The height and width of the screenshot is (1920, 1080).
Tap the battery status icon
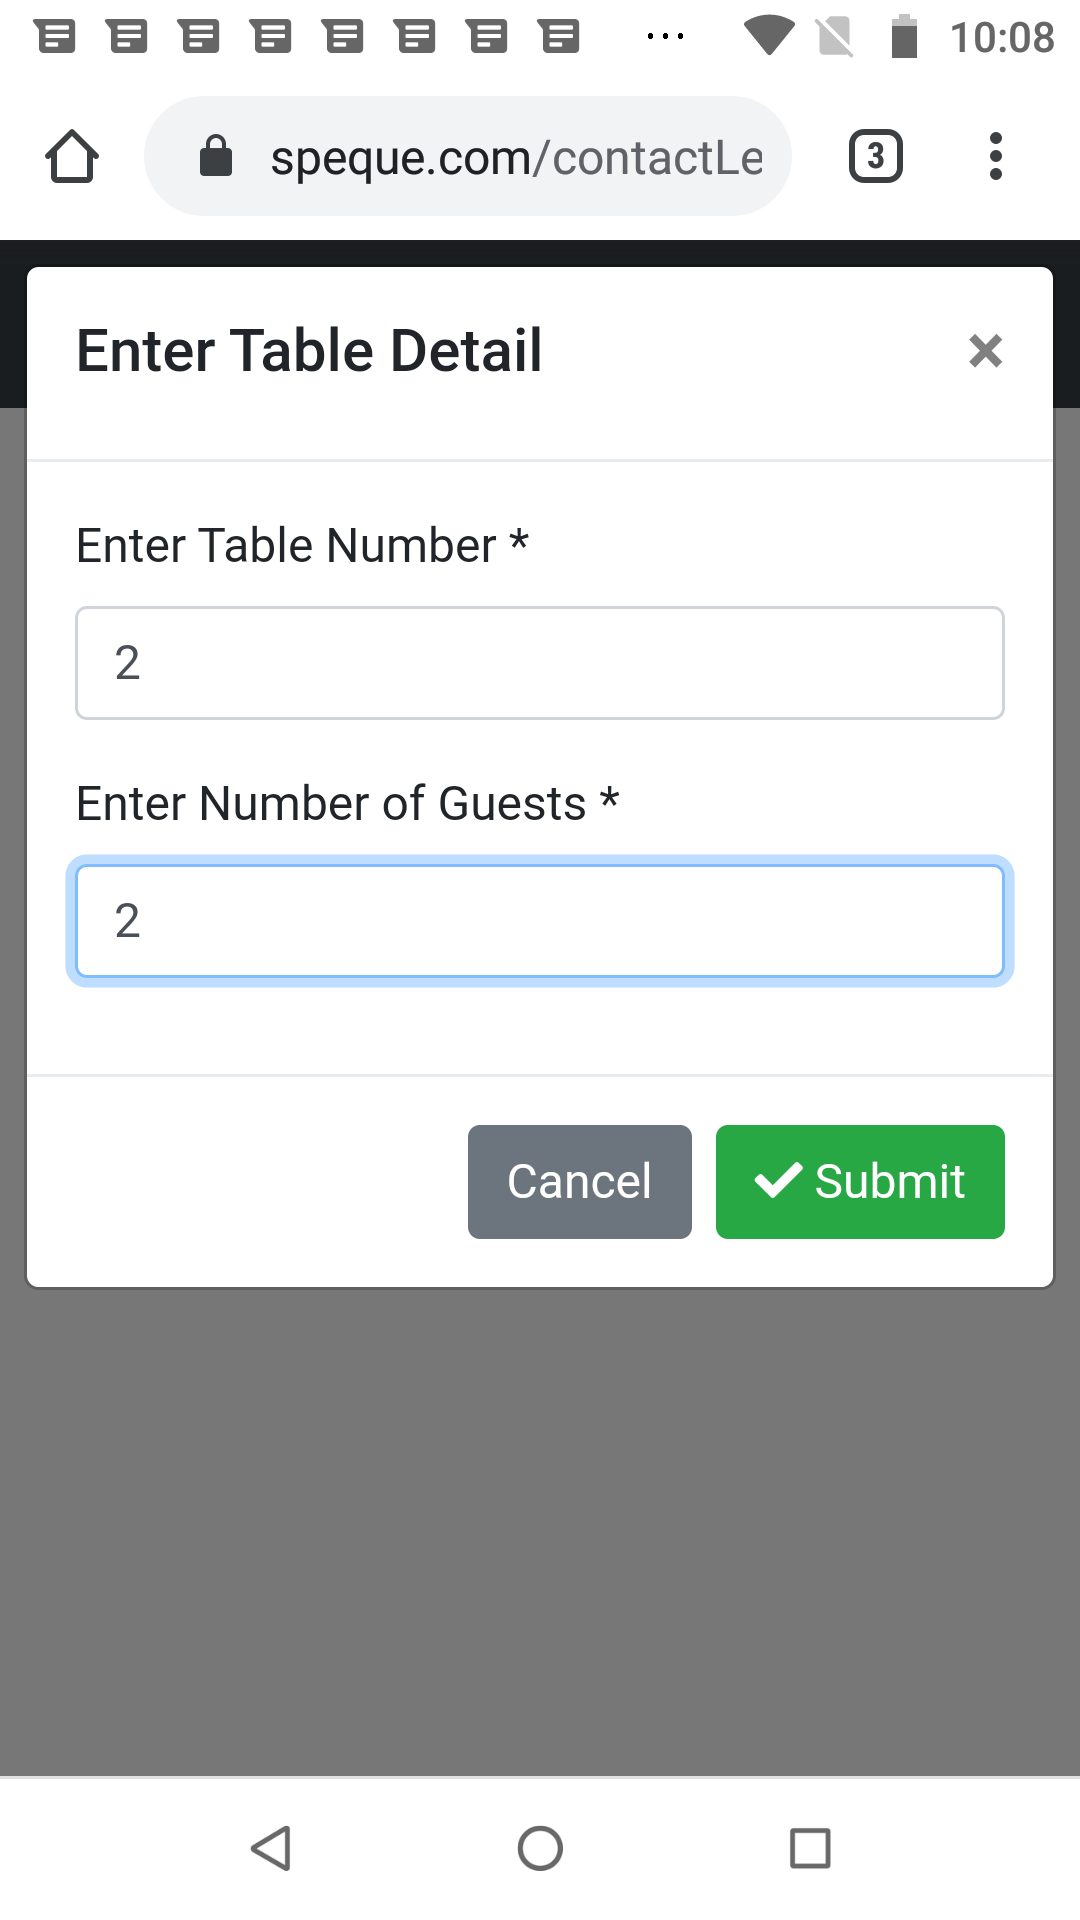tap(904, 36)
